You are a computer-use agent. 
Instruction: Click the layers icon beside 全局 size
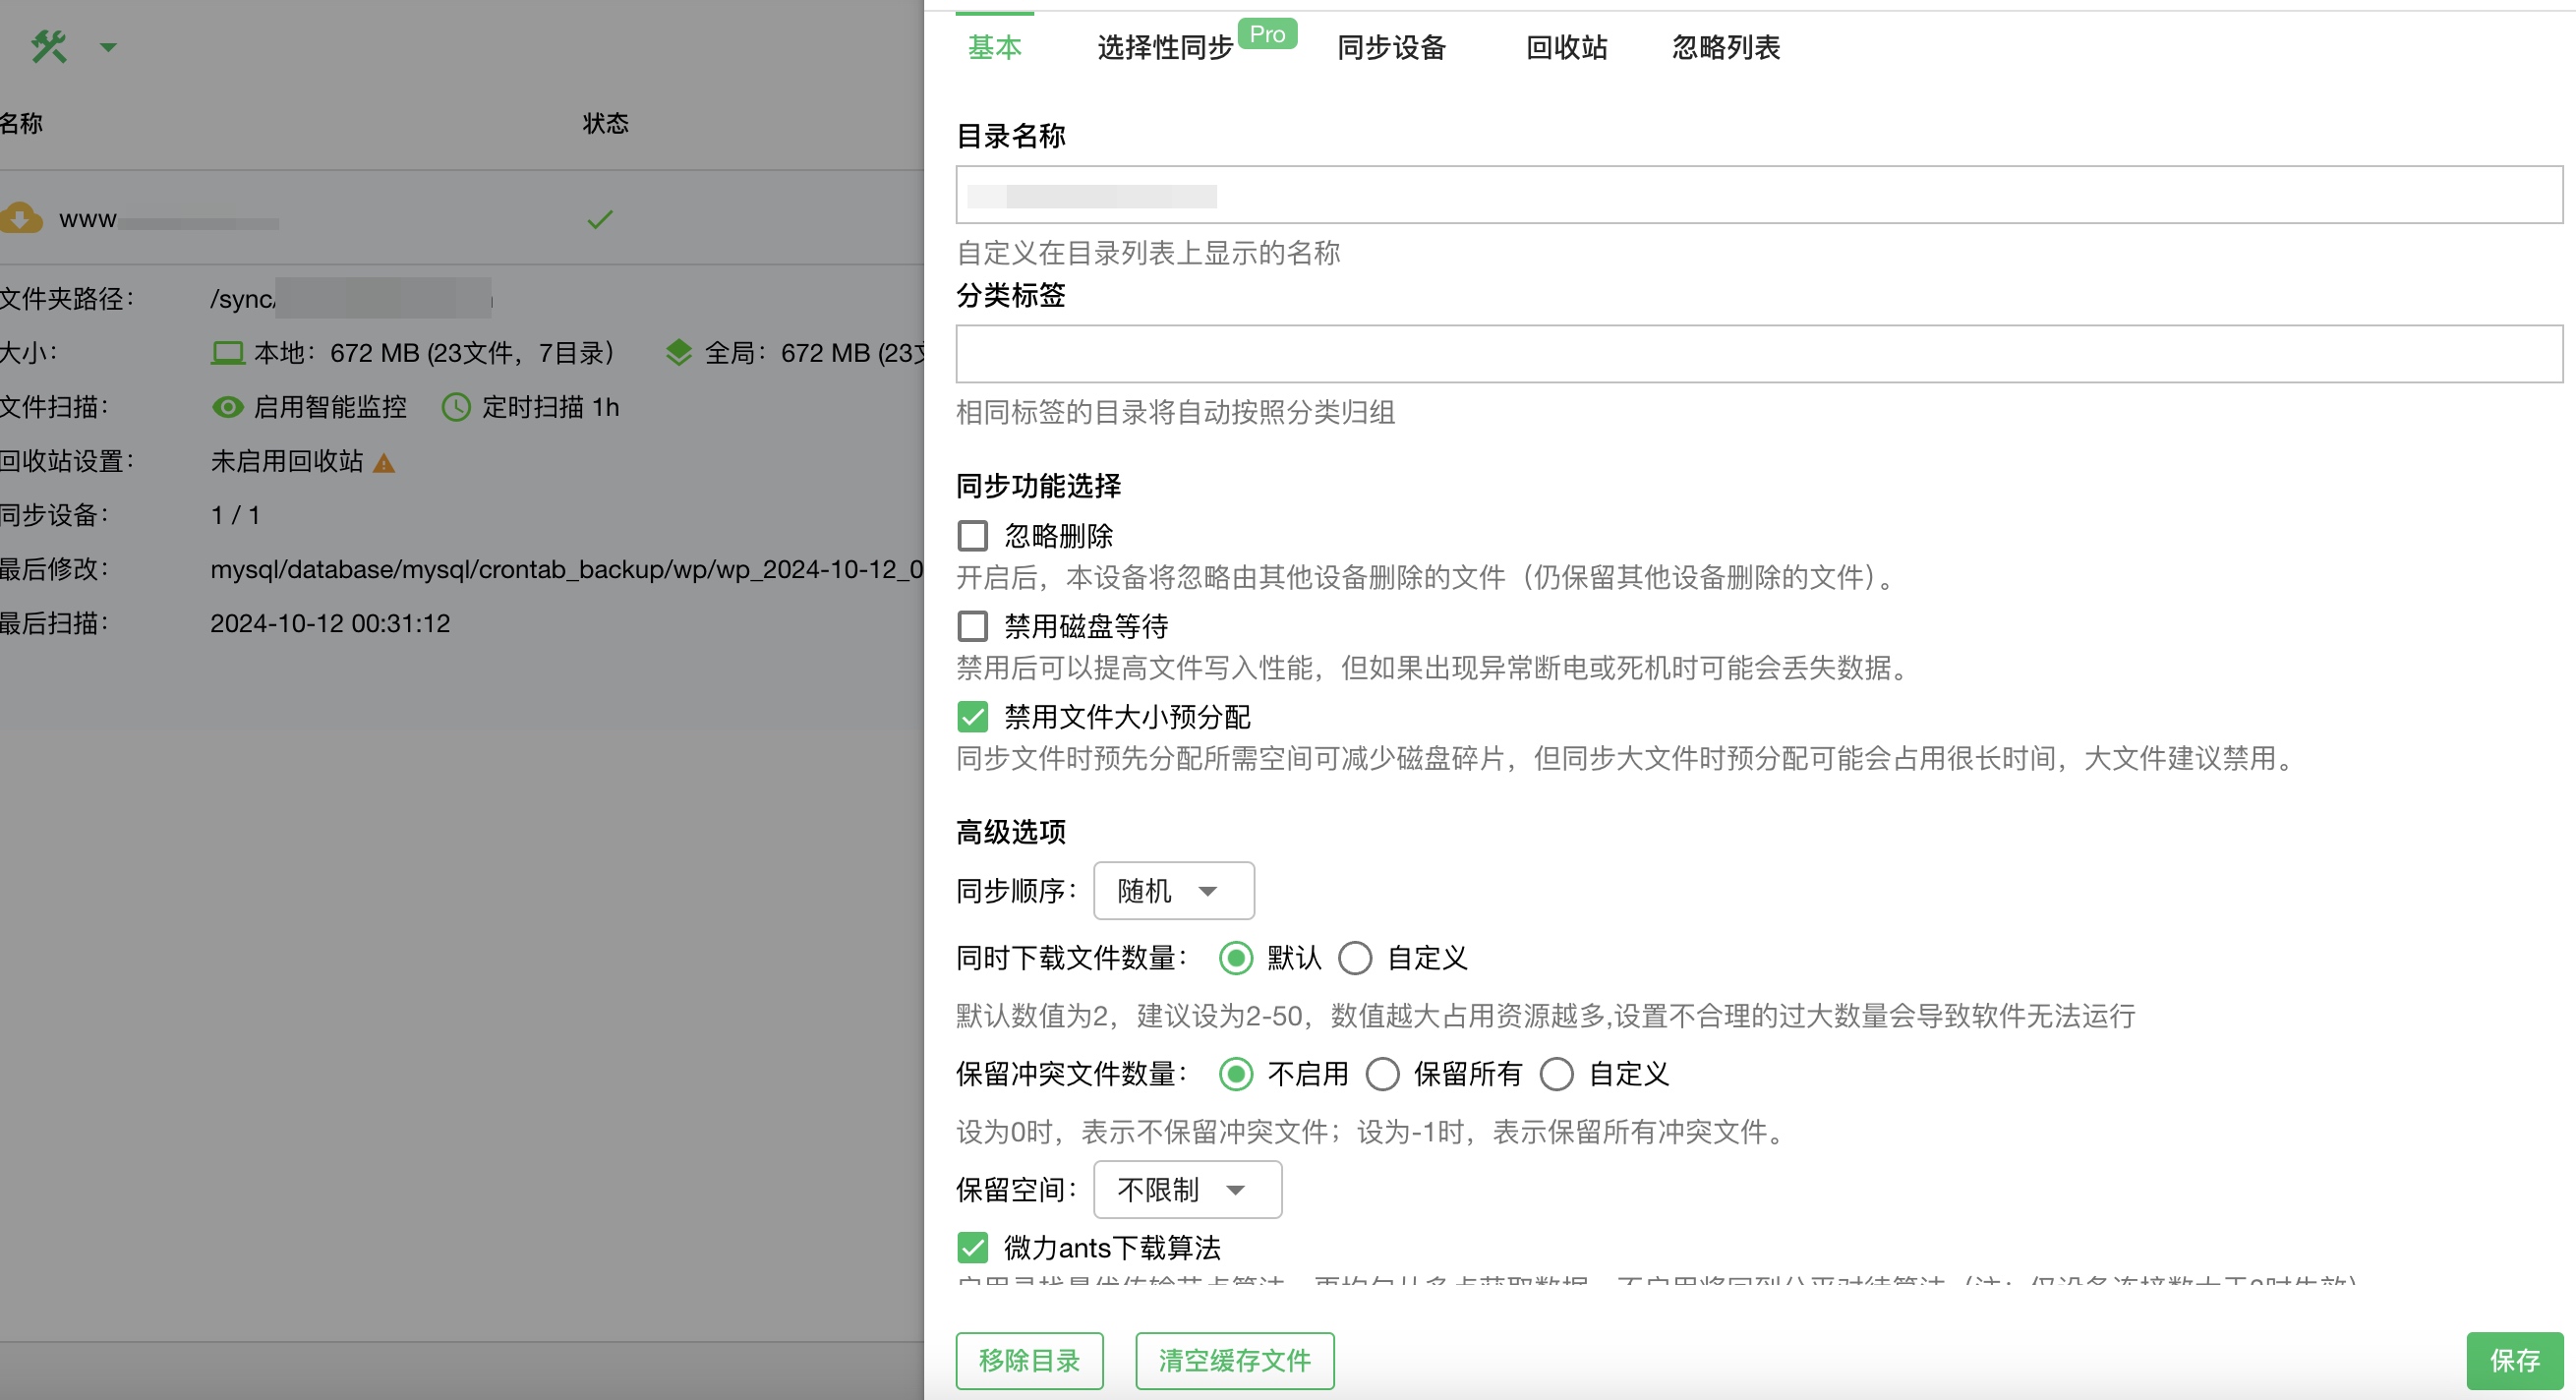[x=679, y=353]
